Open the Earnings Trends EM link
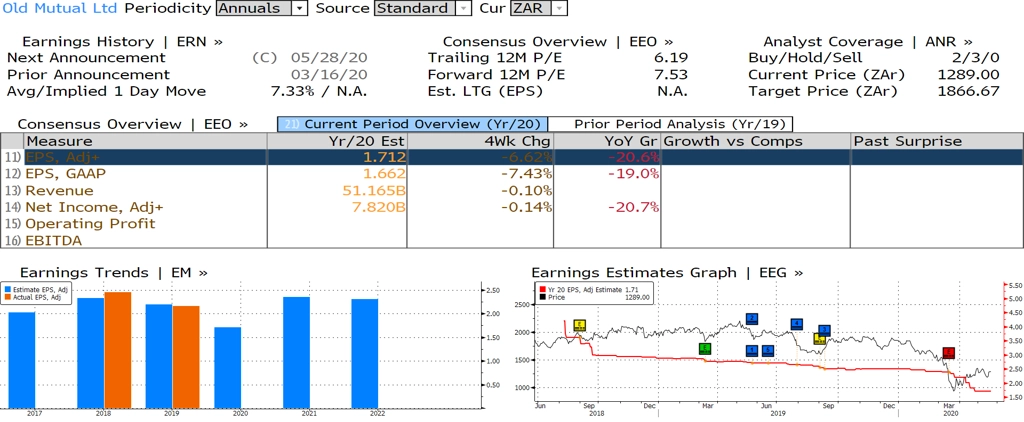Viewport: 1024px width, 422px height. click(114, 272)
